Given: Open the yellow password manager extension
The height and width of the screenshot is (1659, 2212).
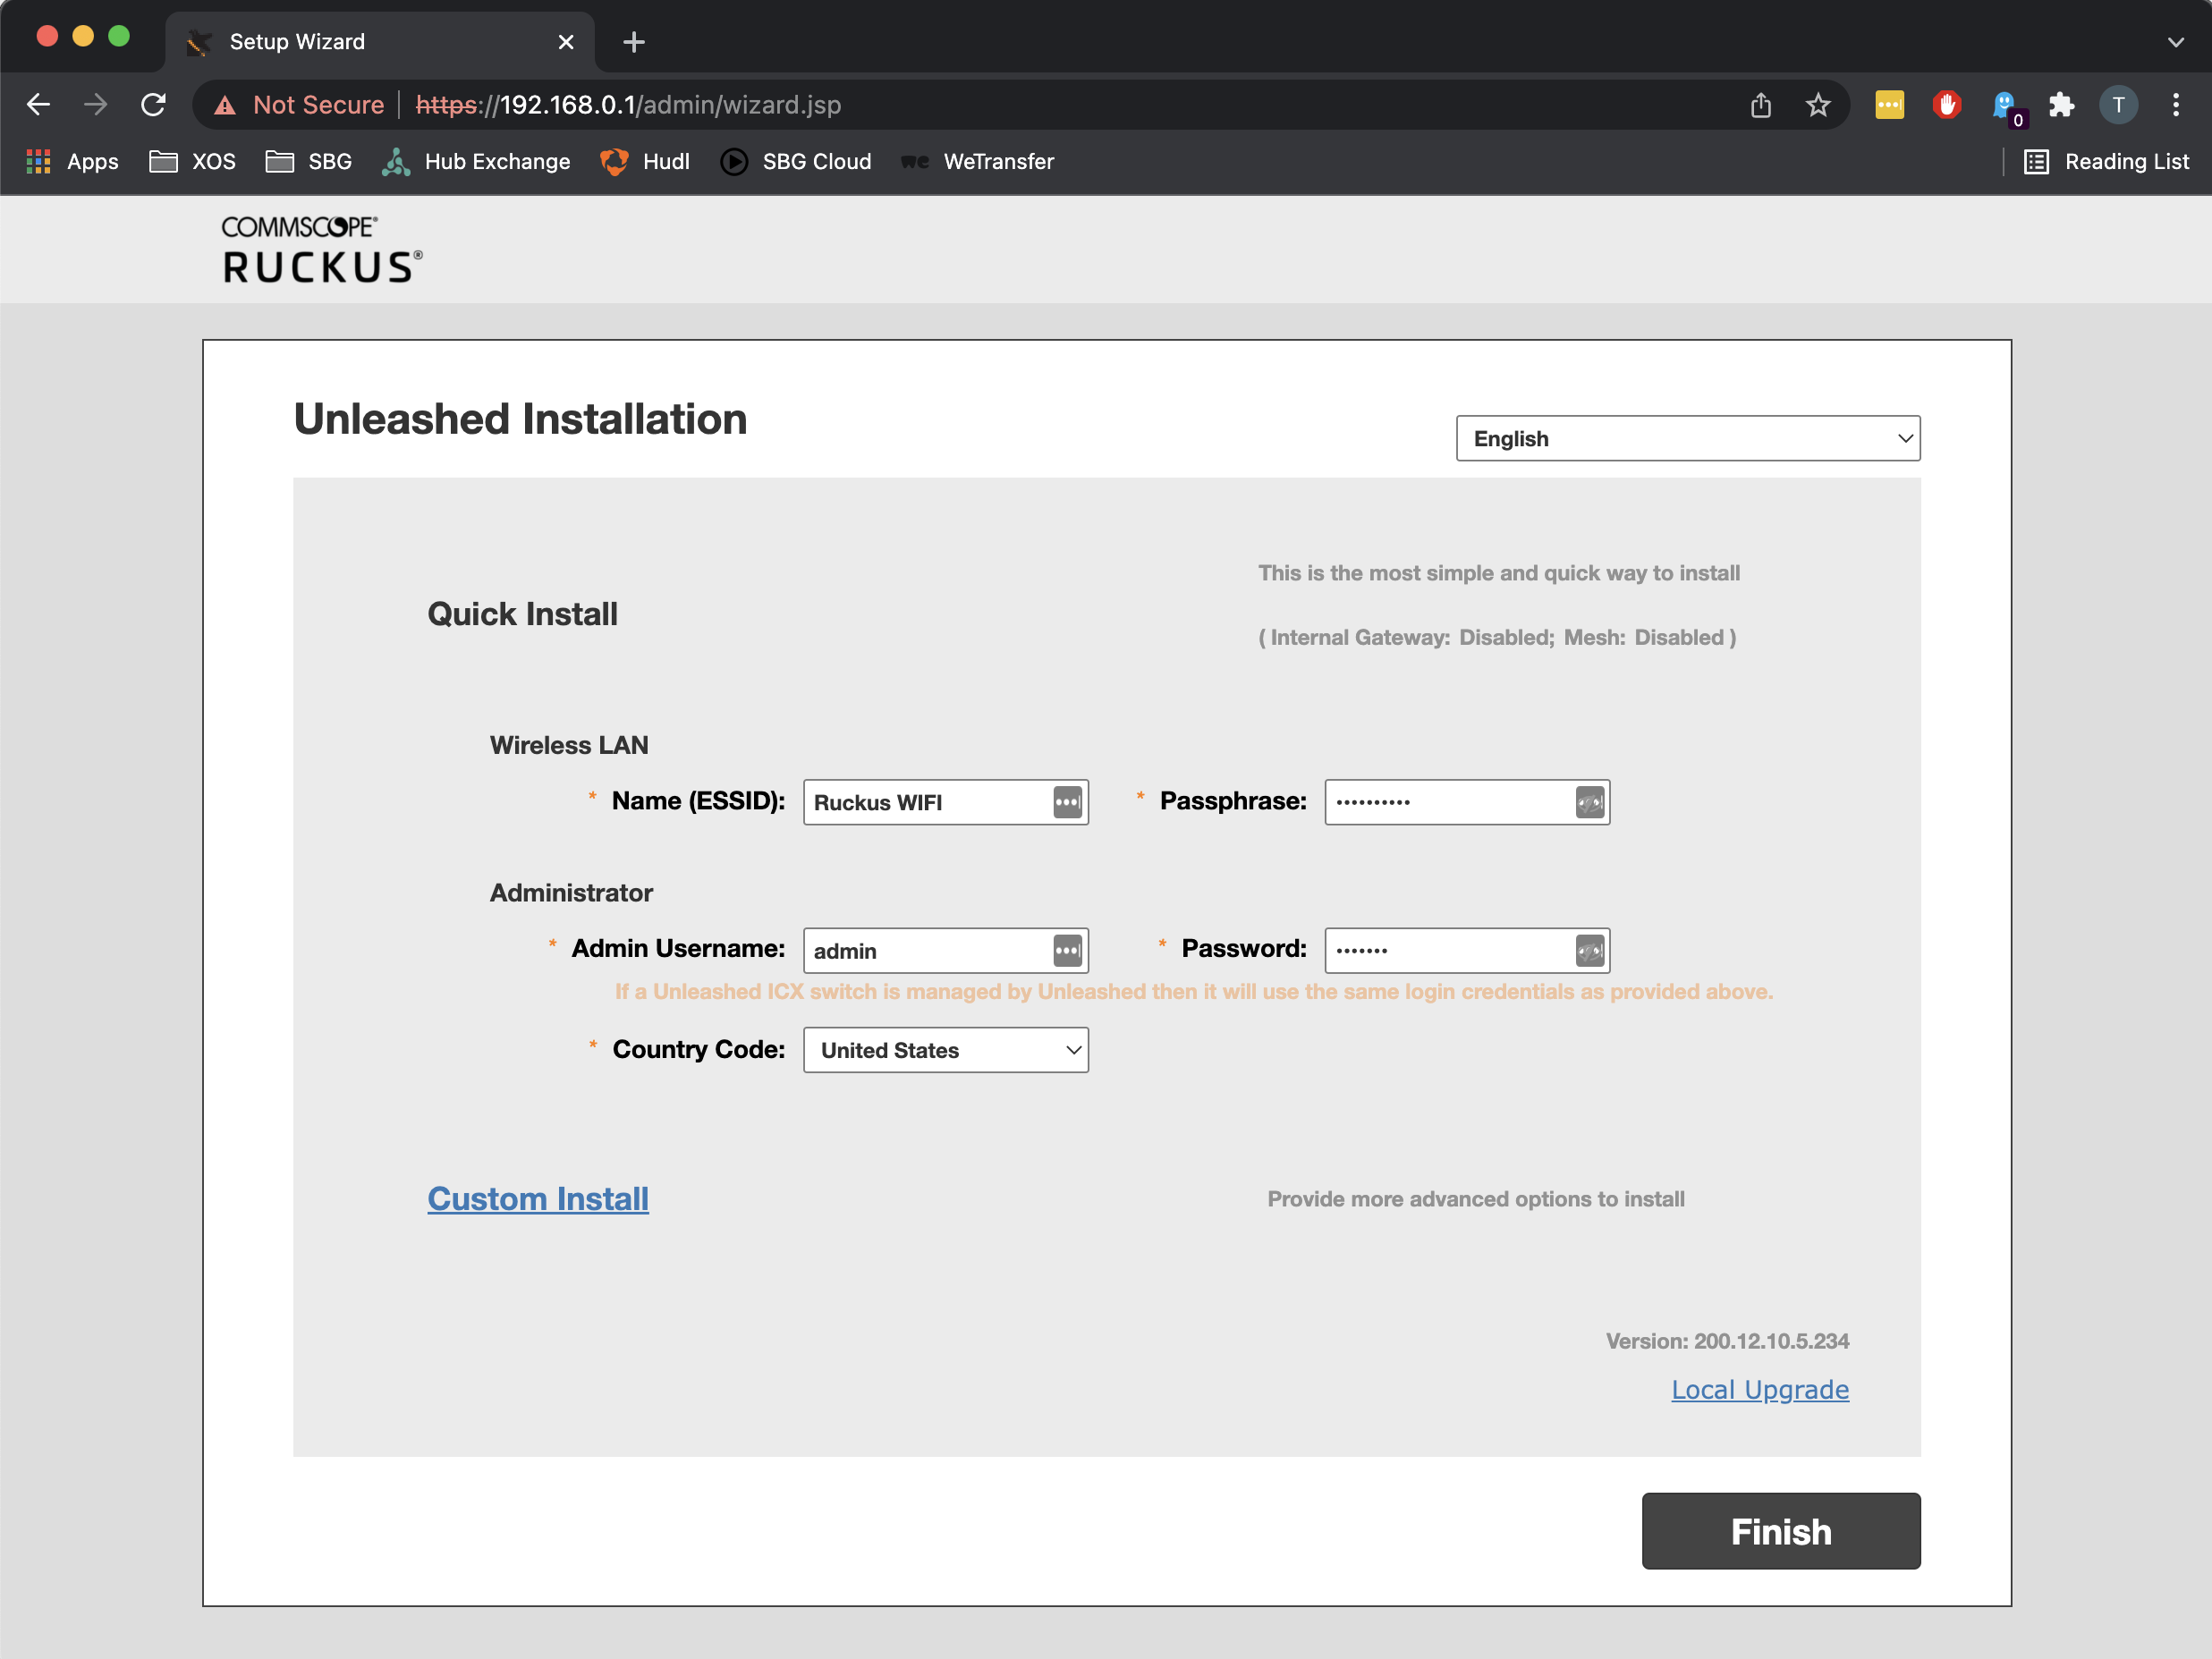Looking at the screenshot, I should [1889, 105].
